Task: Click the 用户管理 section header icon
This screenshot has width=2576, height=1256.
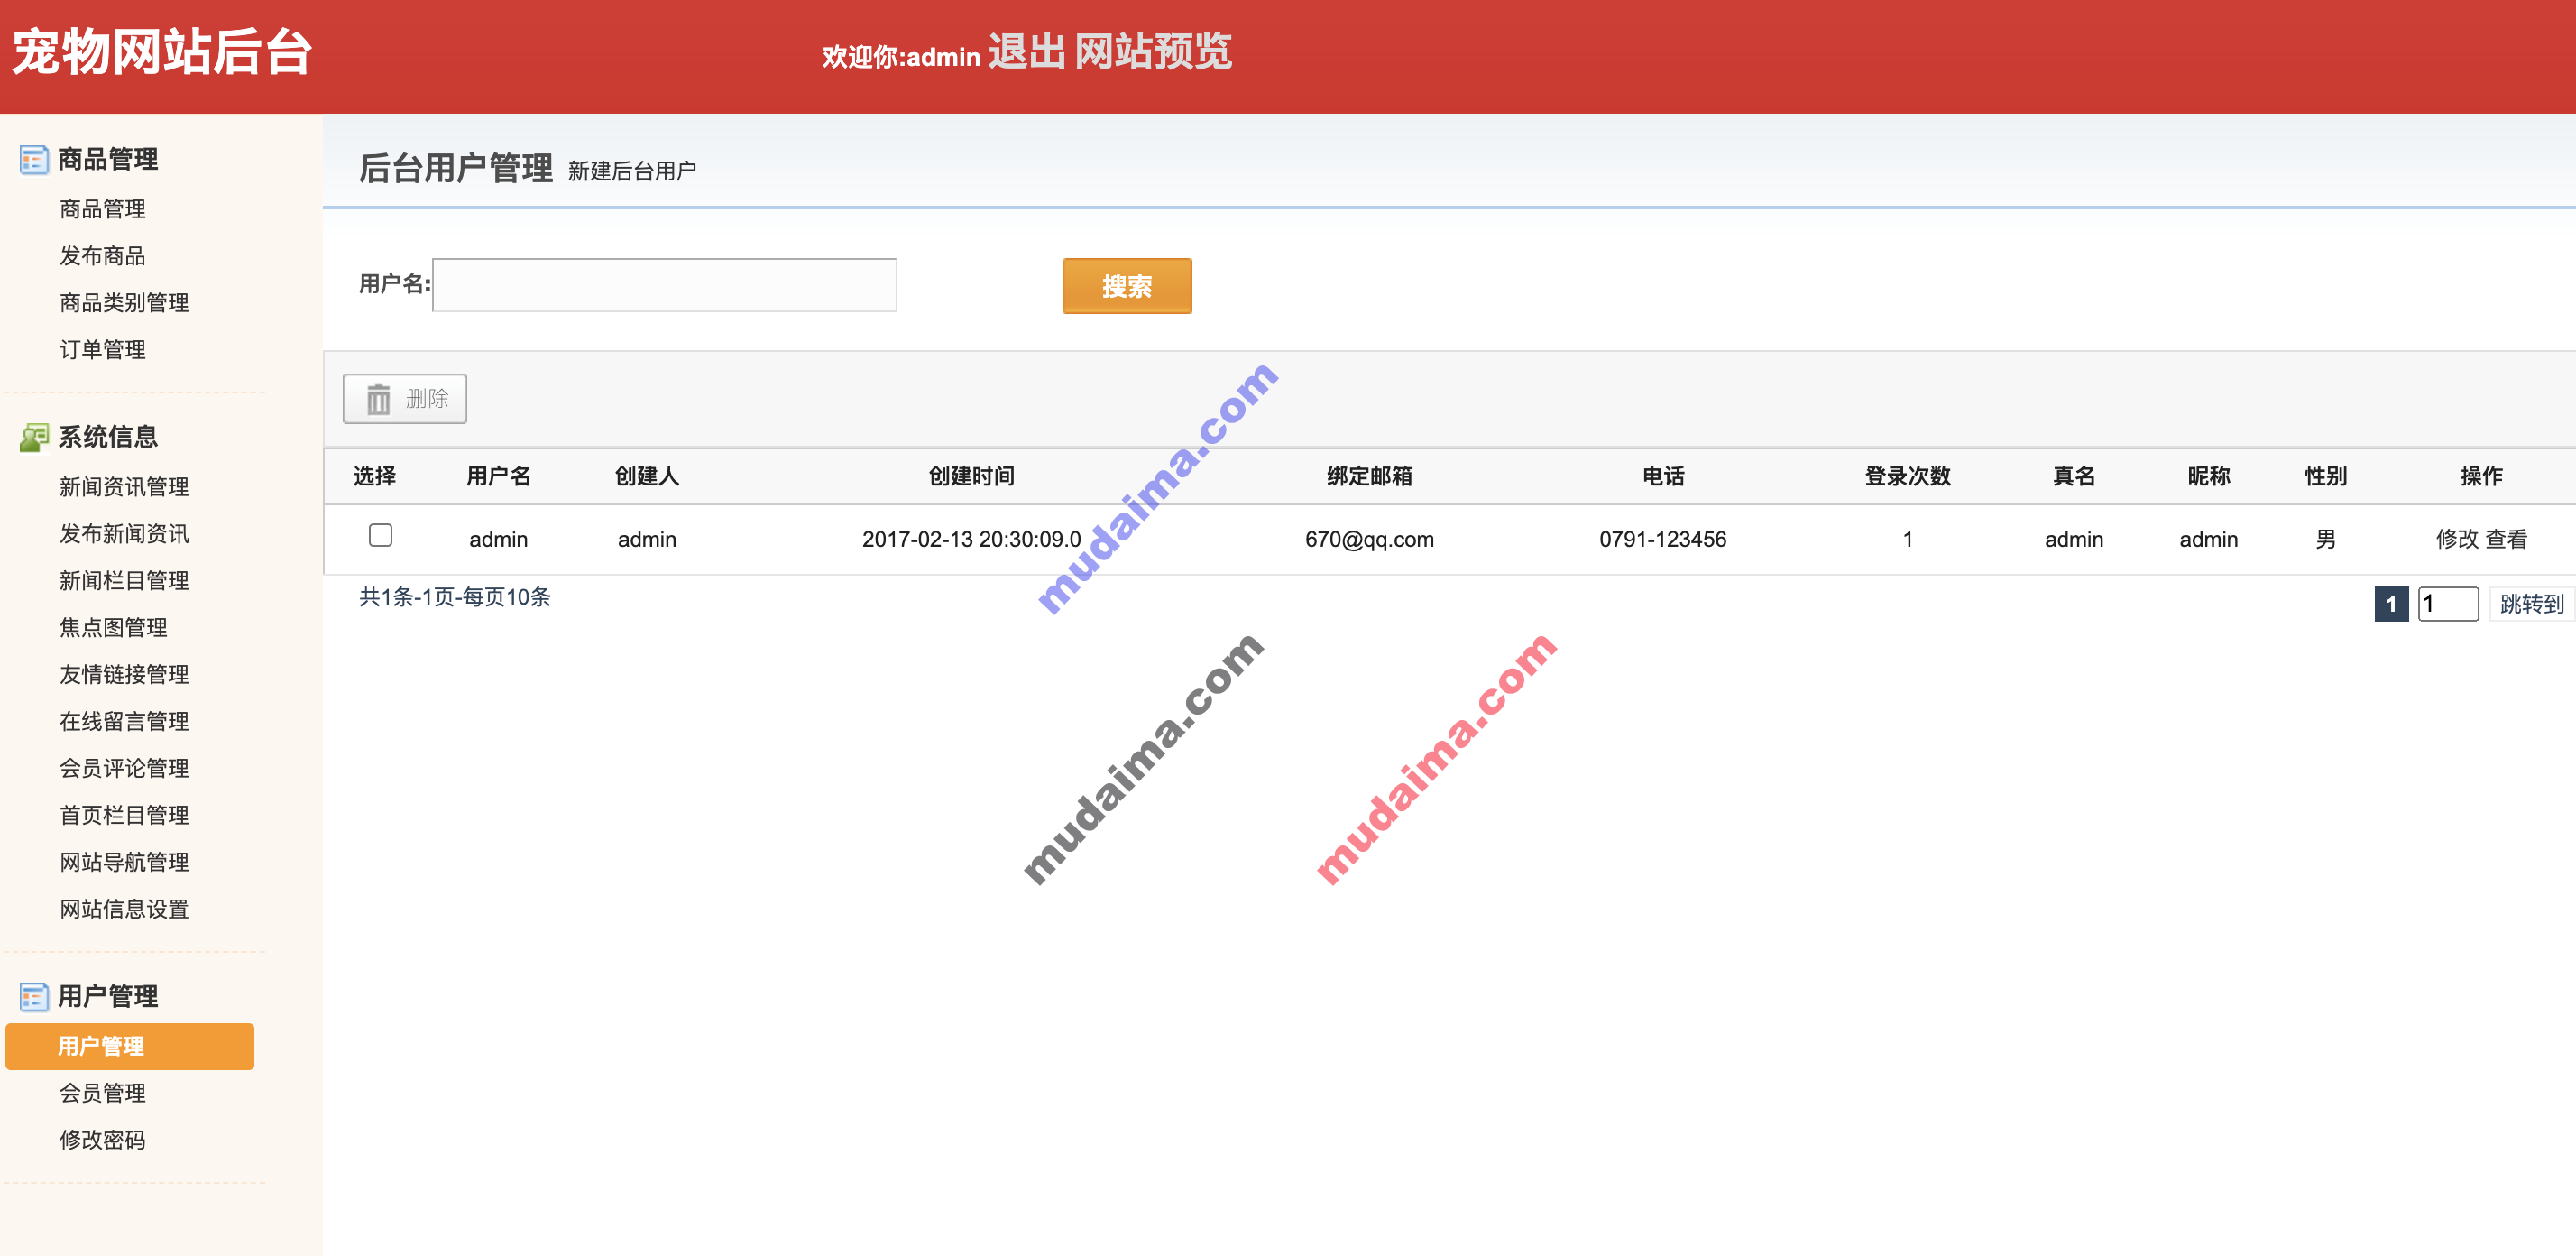Action: (34, 996)
